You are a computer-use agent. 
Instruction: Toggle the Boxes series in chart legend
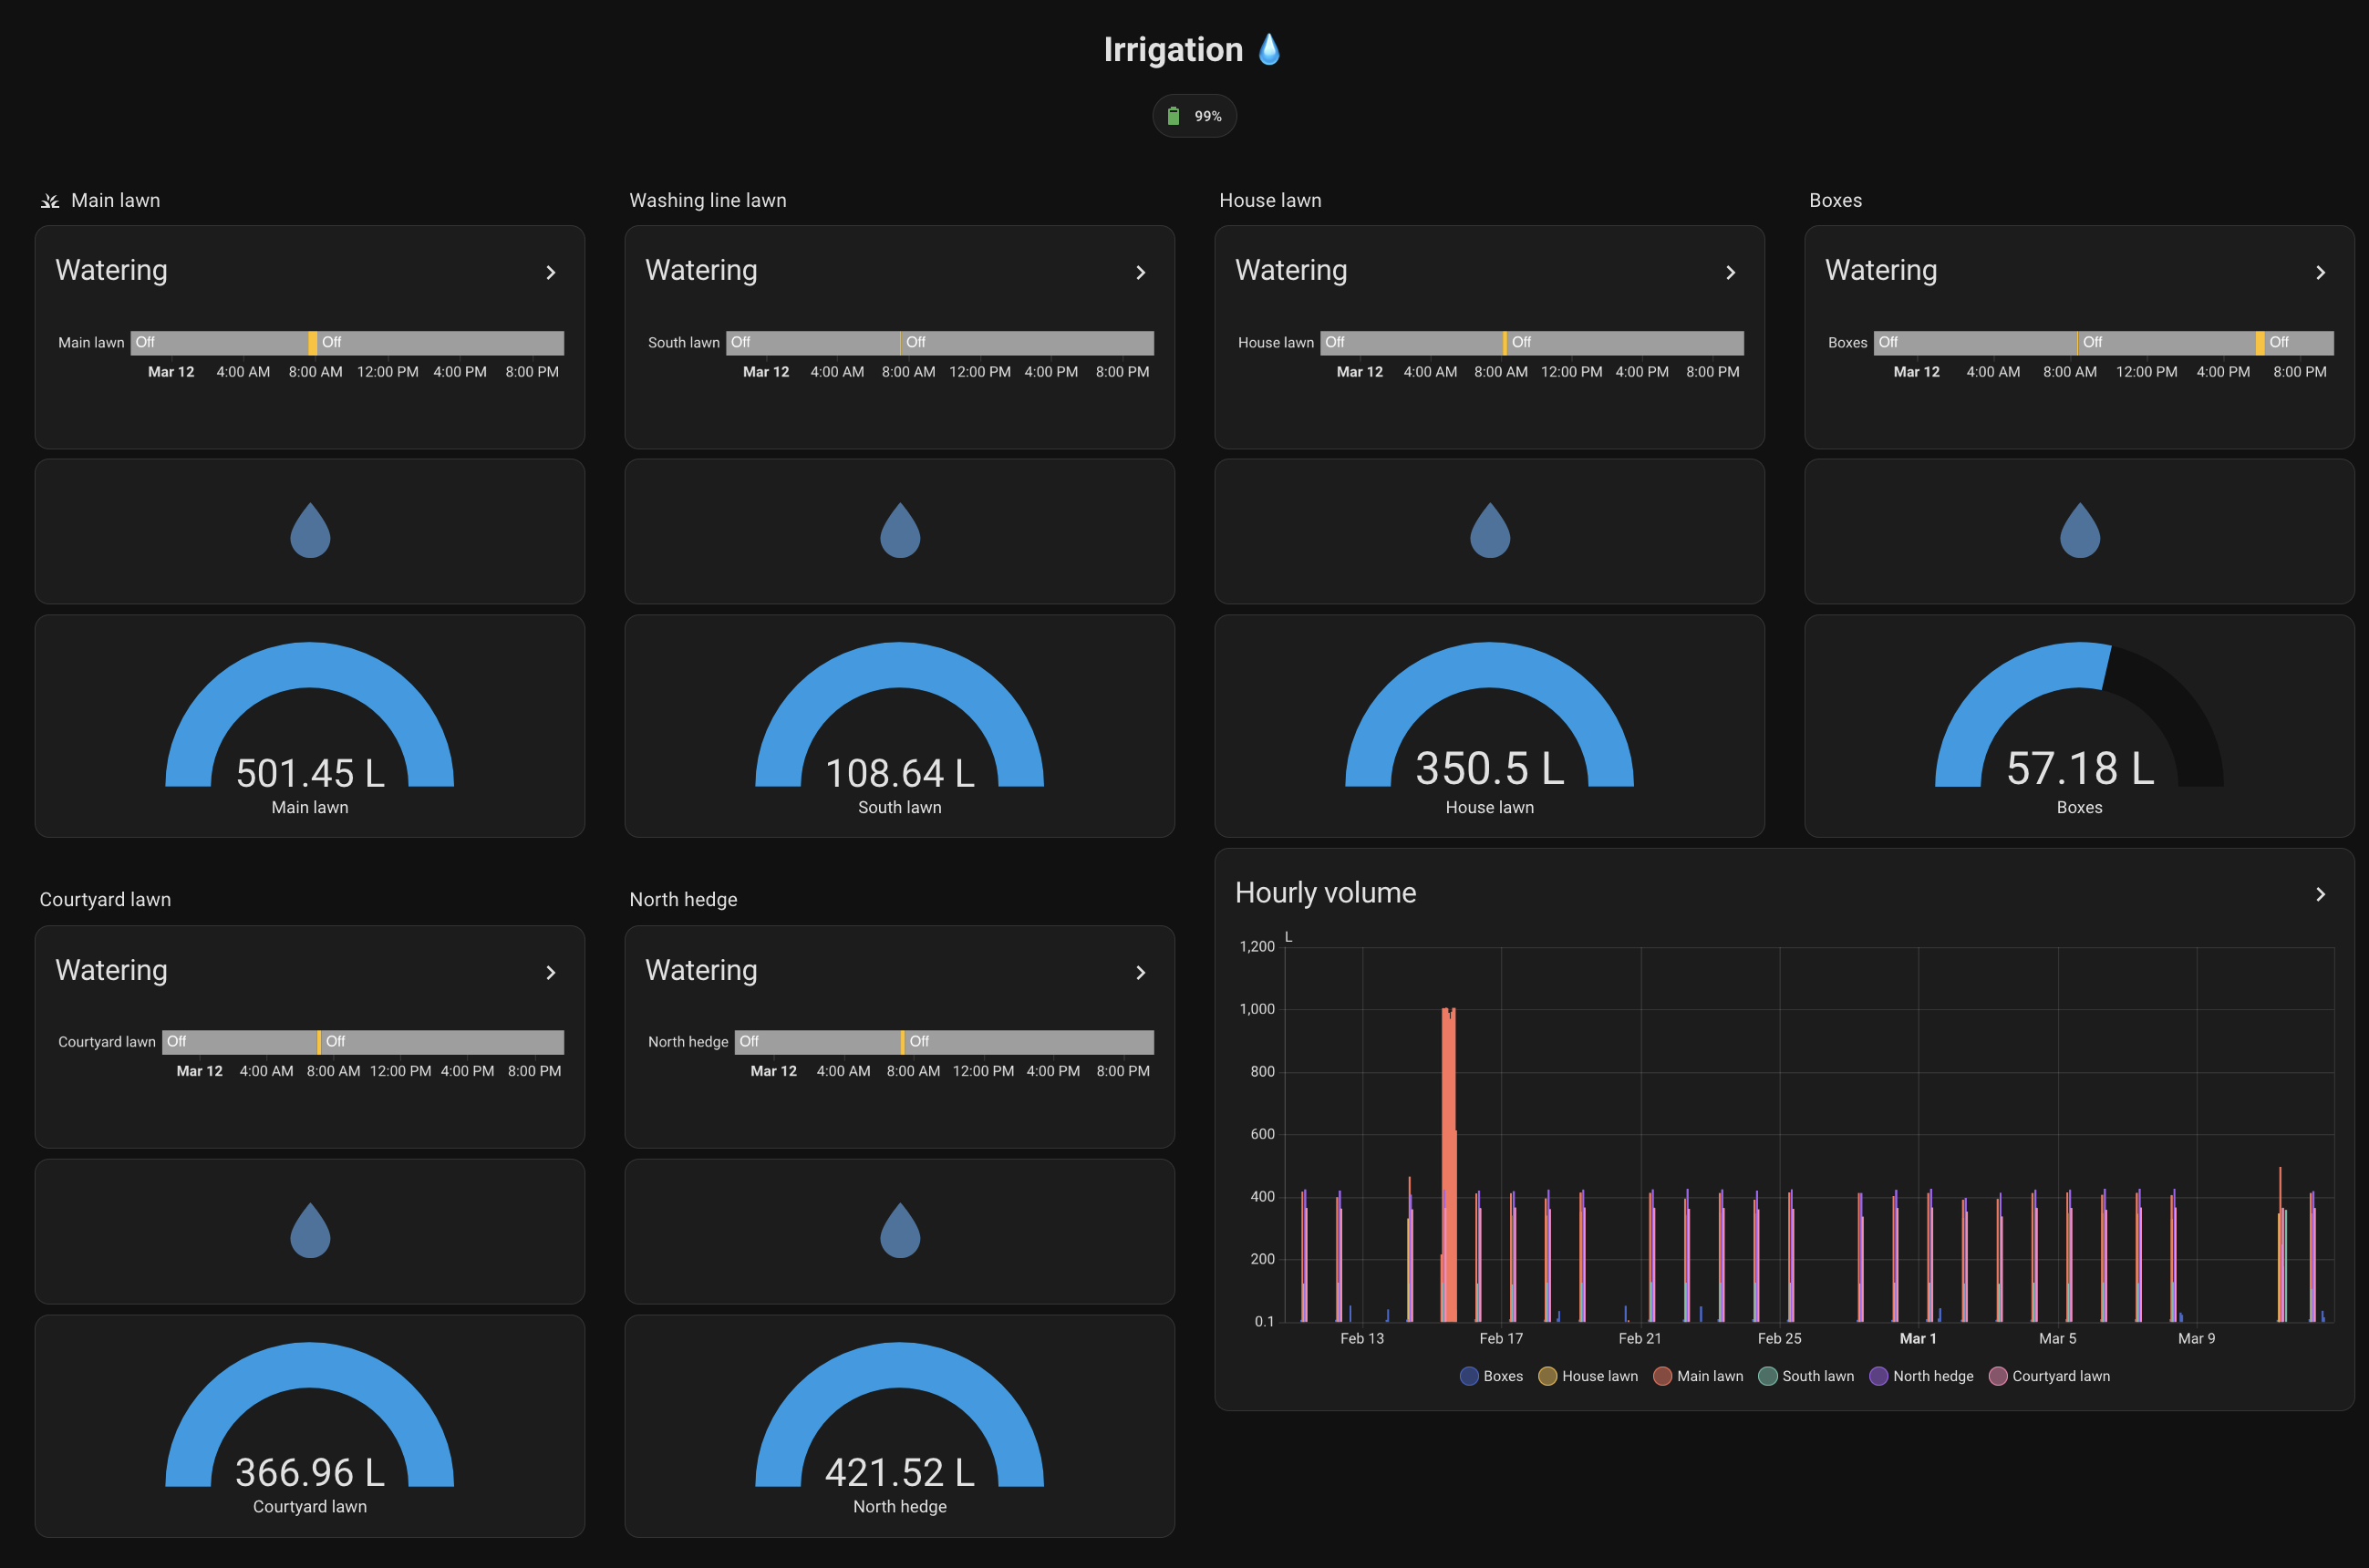1494,1375
